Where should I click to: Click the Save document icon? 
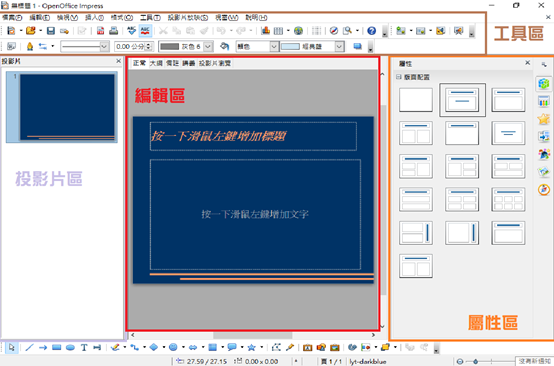[x=51, y=31]
